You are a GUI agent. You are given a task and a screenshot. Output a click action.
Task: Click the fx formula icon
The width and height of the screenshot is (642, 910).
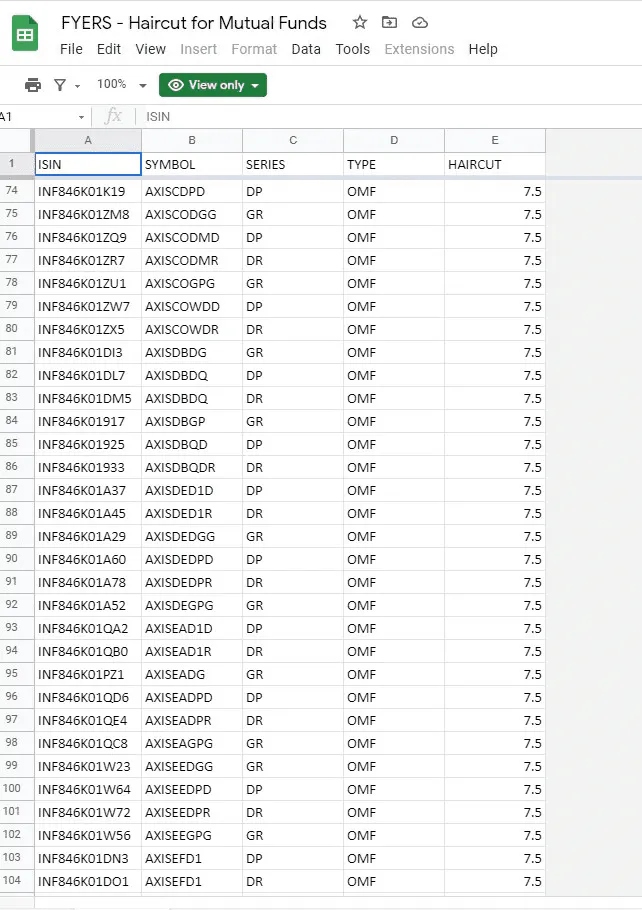click(x=114, y=117)
